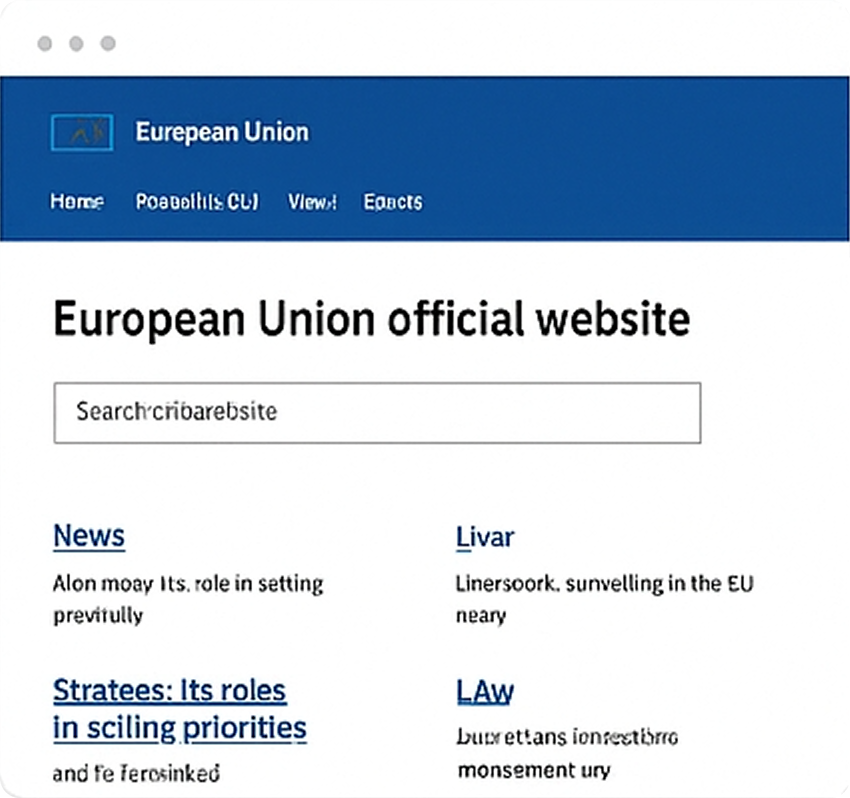This screenshot has height=798, width=850.
Task: Click the search website input field
Action: click(375, 412)
